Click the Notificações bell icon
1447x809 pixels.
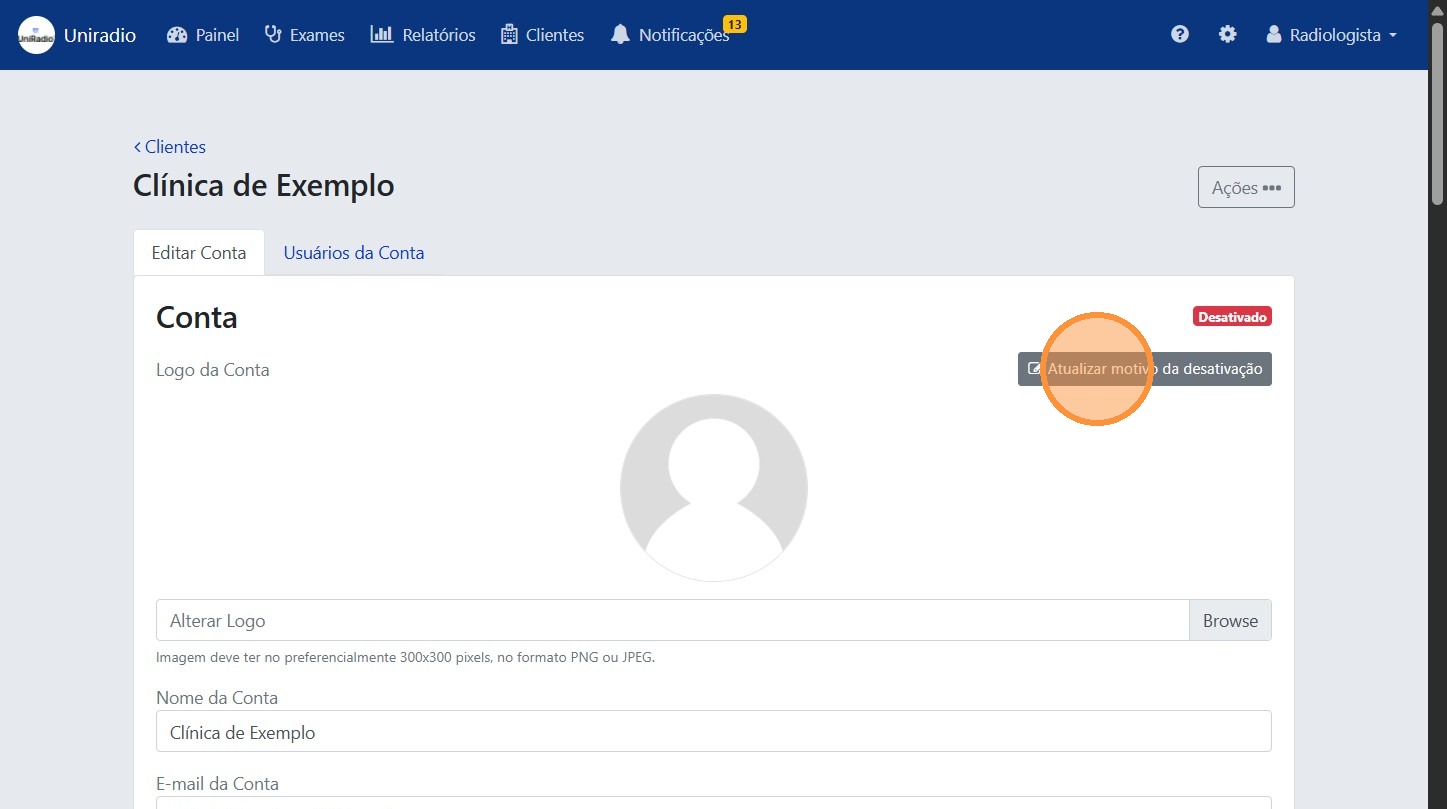(x=621, y=35)
